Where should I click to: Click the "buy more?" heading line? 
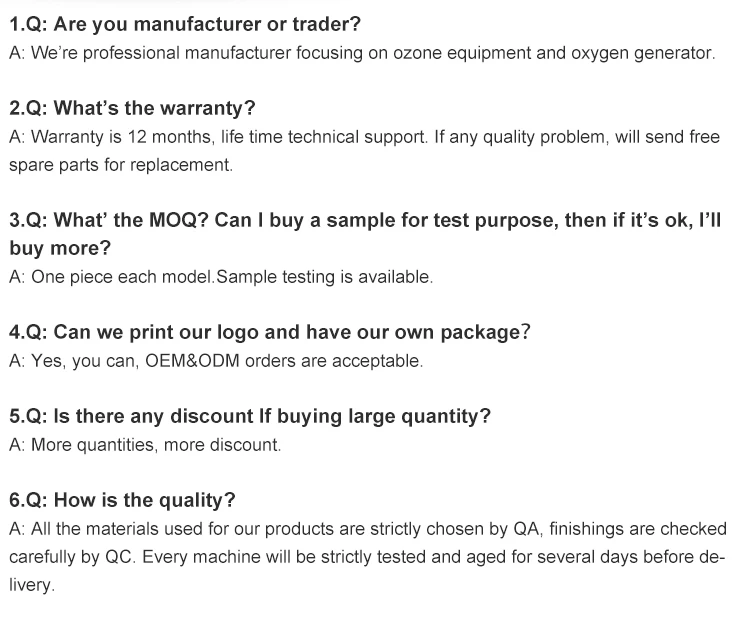pos(60,248)
